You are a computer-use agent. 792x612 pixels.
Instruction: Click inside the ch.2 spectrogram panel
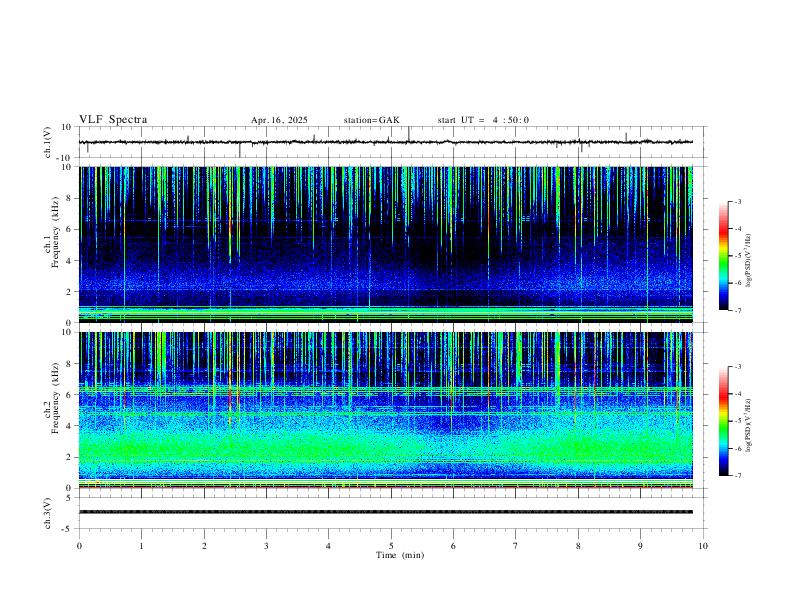coord(386,410)
